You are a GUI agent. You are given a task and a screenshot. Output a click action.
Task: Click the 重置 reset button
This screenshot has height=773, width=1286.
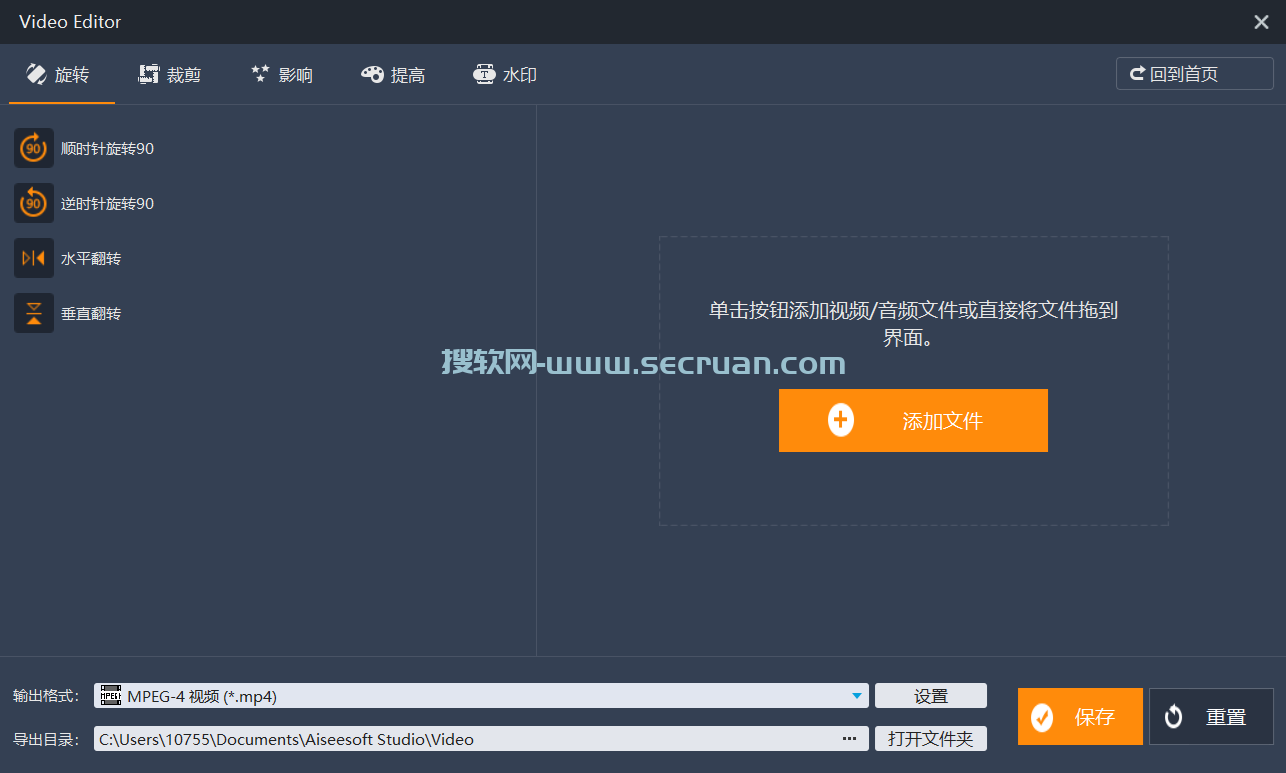point(1211,716)
